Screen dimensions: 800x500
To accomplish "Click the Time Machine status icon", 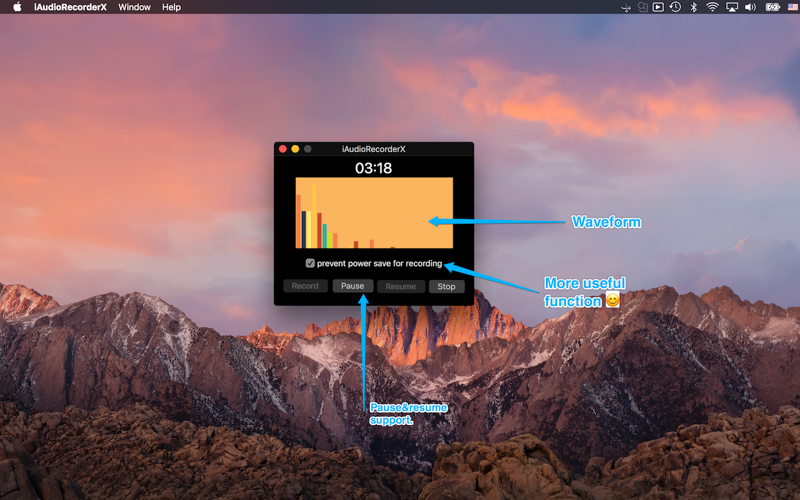I will 675,7.
